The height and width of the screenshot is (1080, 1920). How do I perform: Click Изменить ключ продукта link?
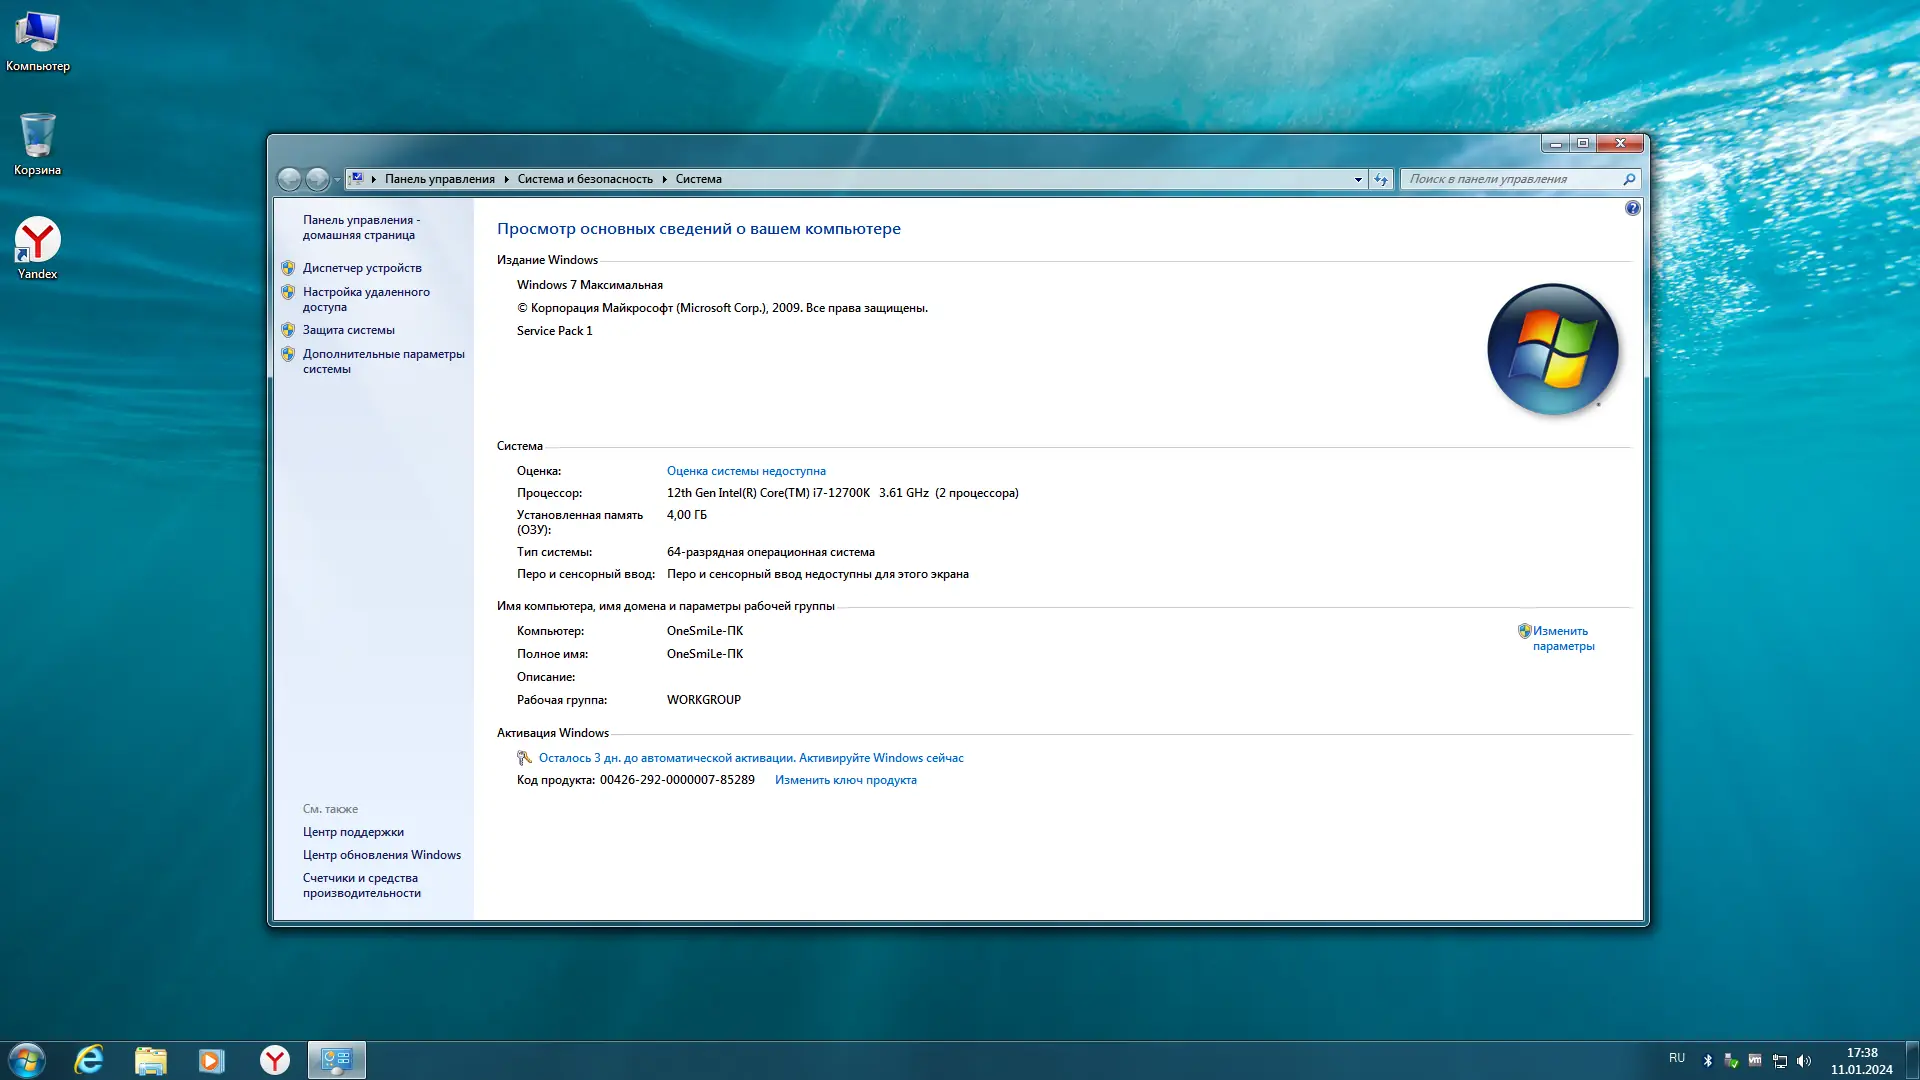pyautogui.click(x=845, y=780)
